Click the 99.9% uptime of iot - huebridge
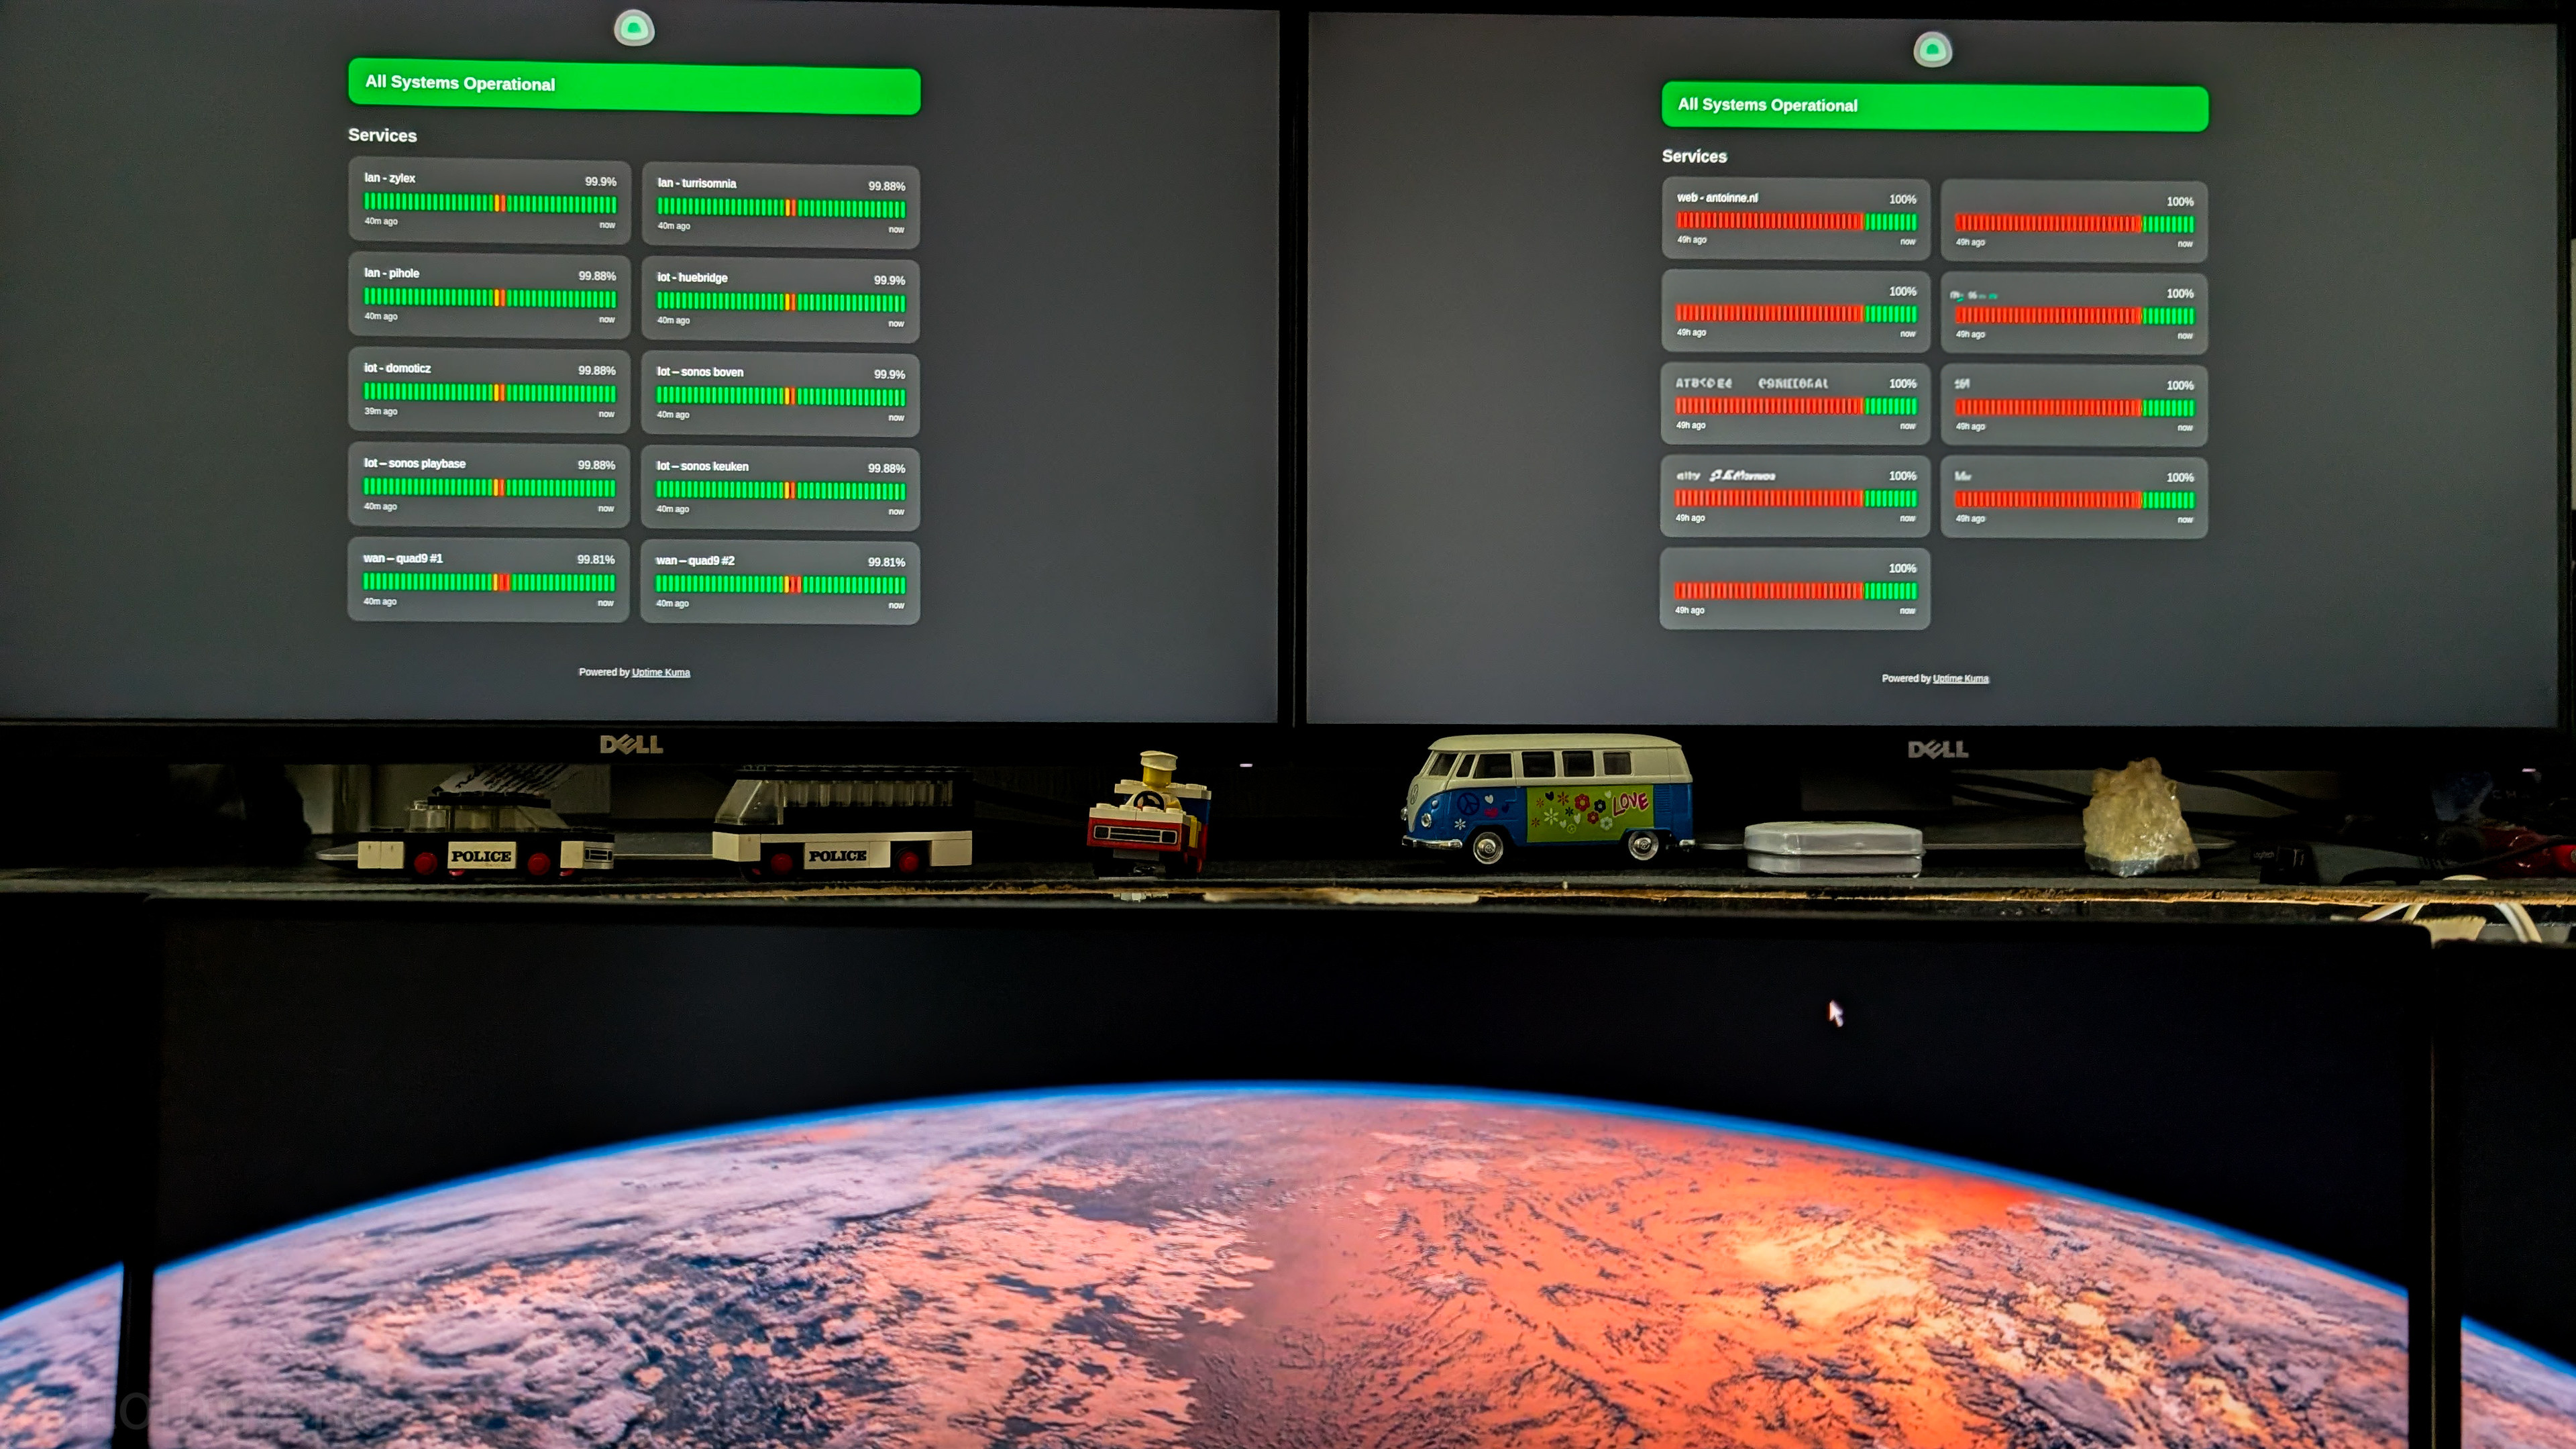 coord(889,281)
